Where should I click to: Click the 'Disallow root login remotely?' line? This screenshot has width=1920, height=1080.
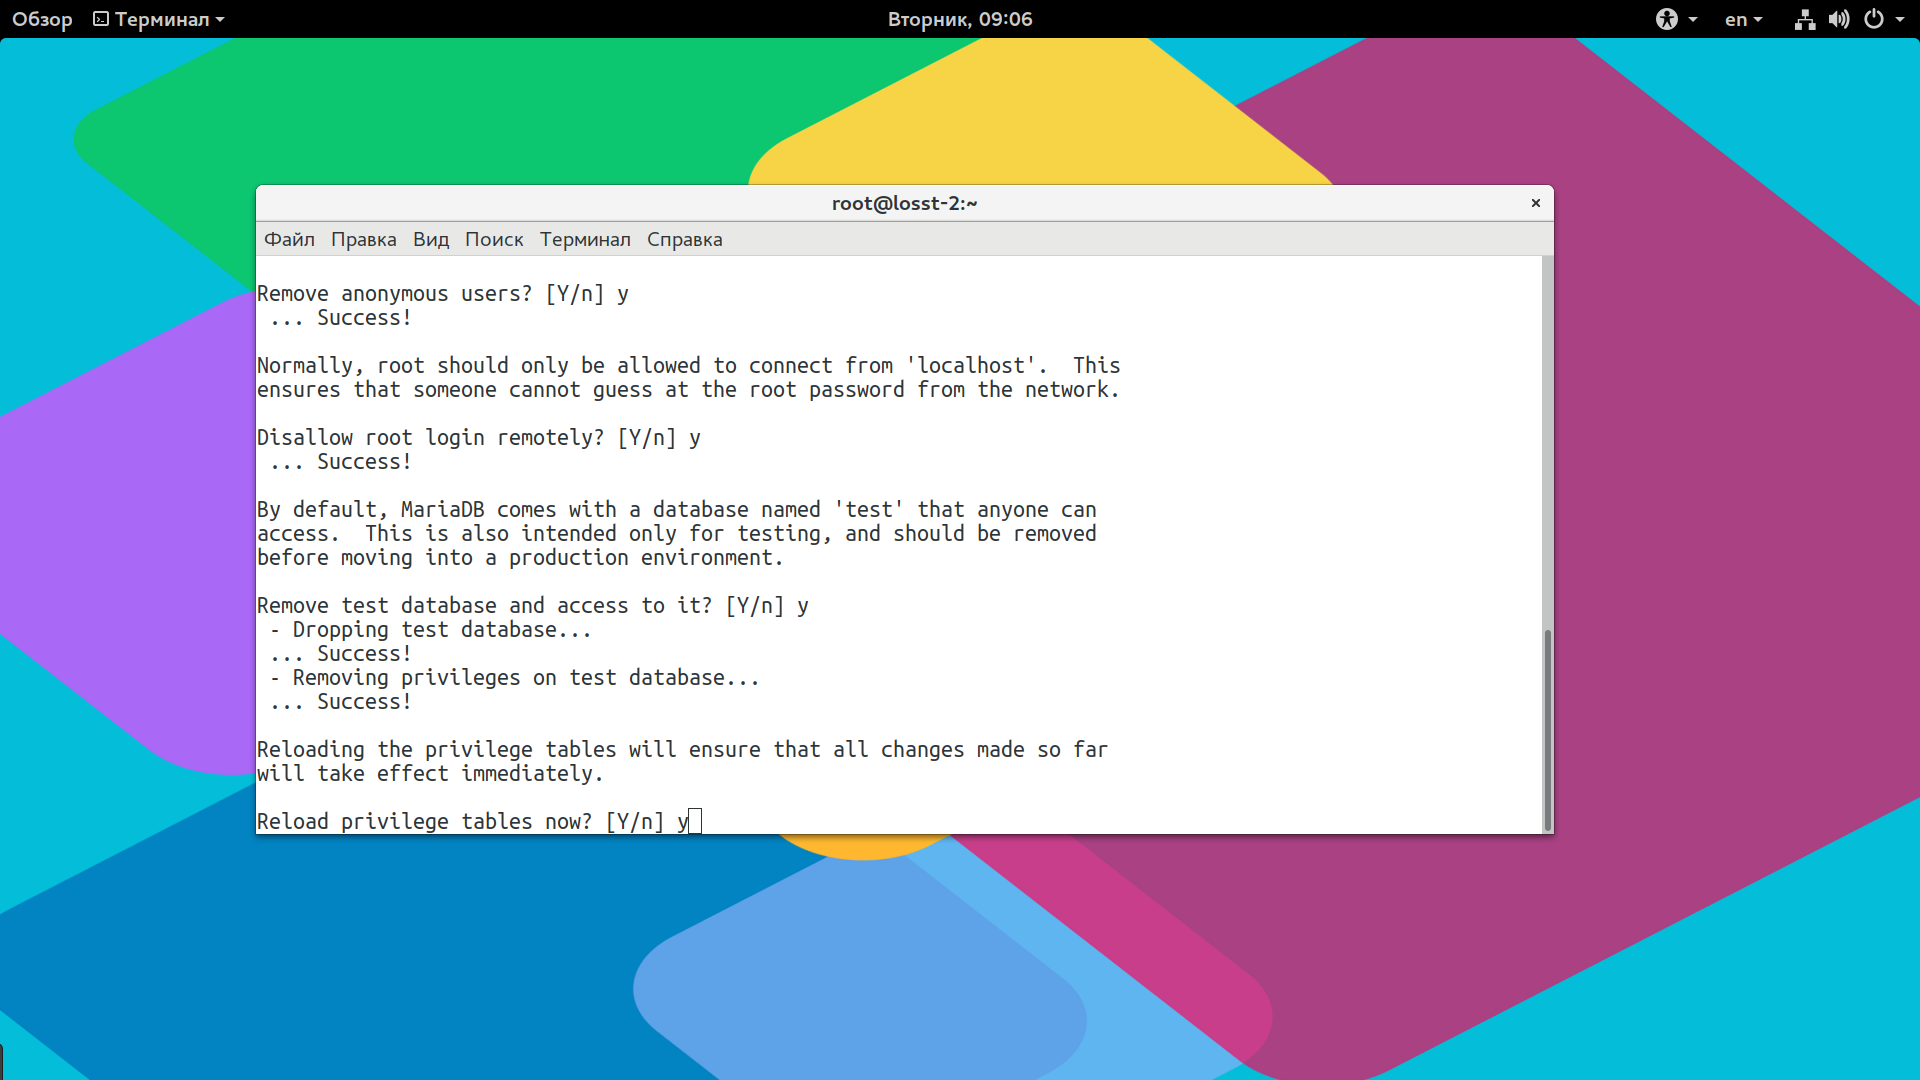tap(479, 437)
